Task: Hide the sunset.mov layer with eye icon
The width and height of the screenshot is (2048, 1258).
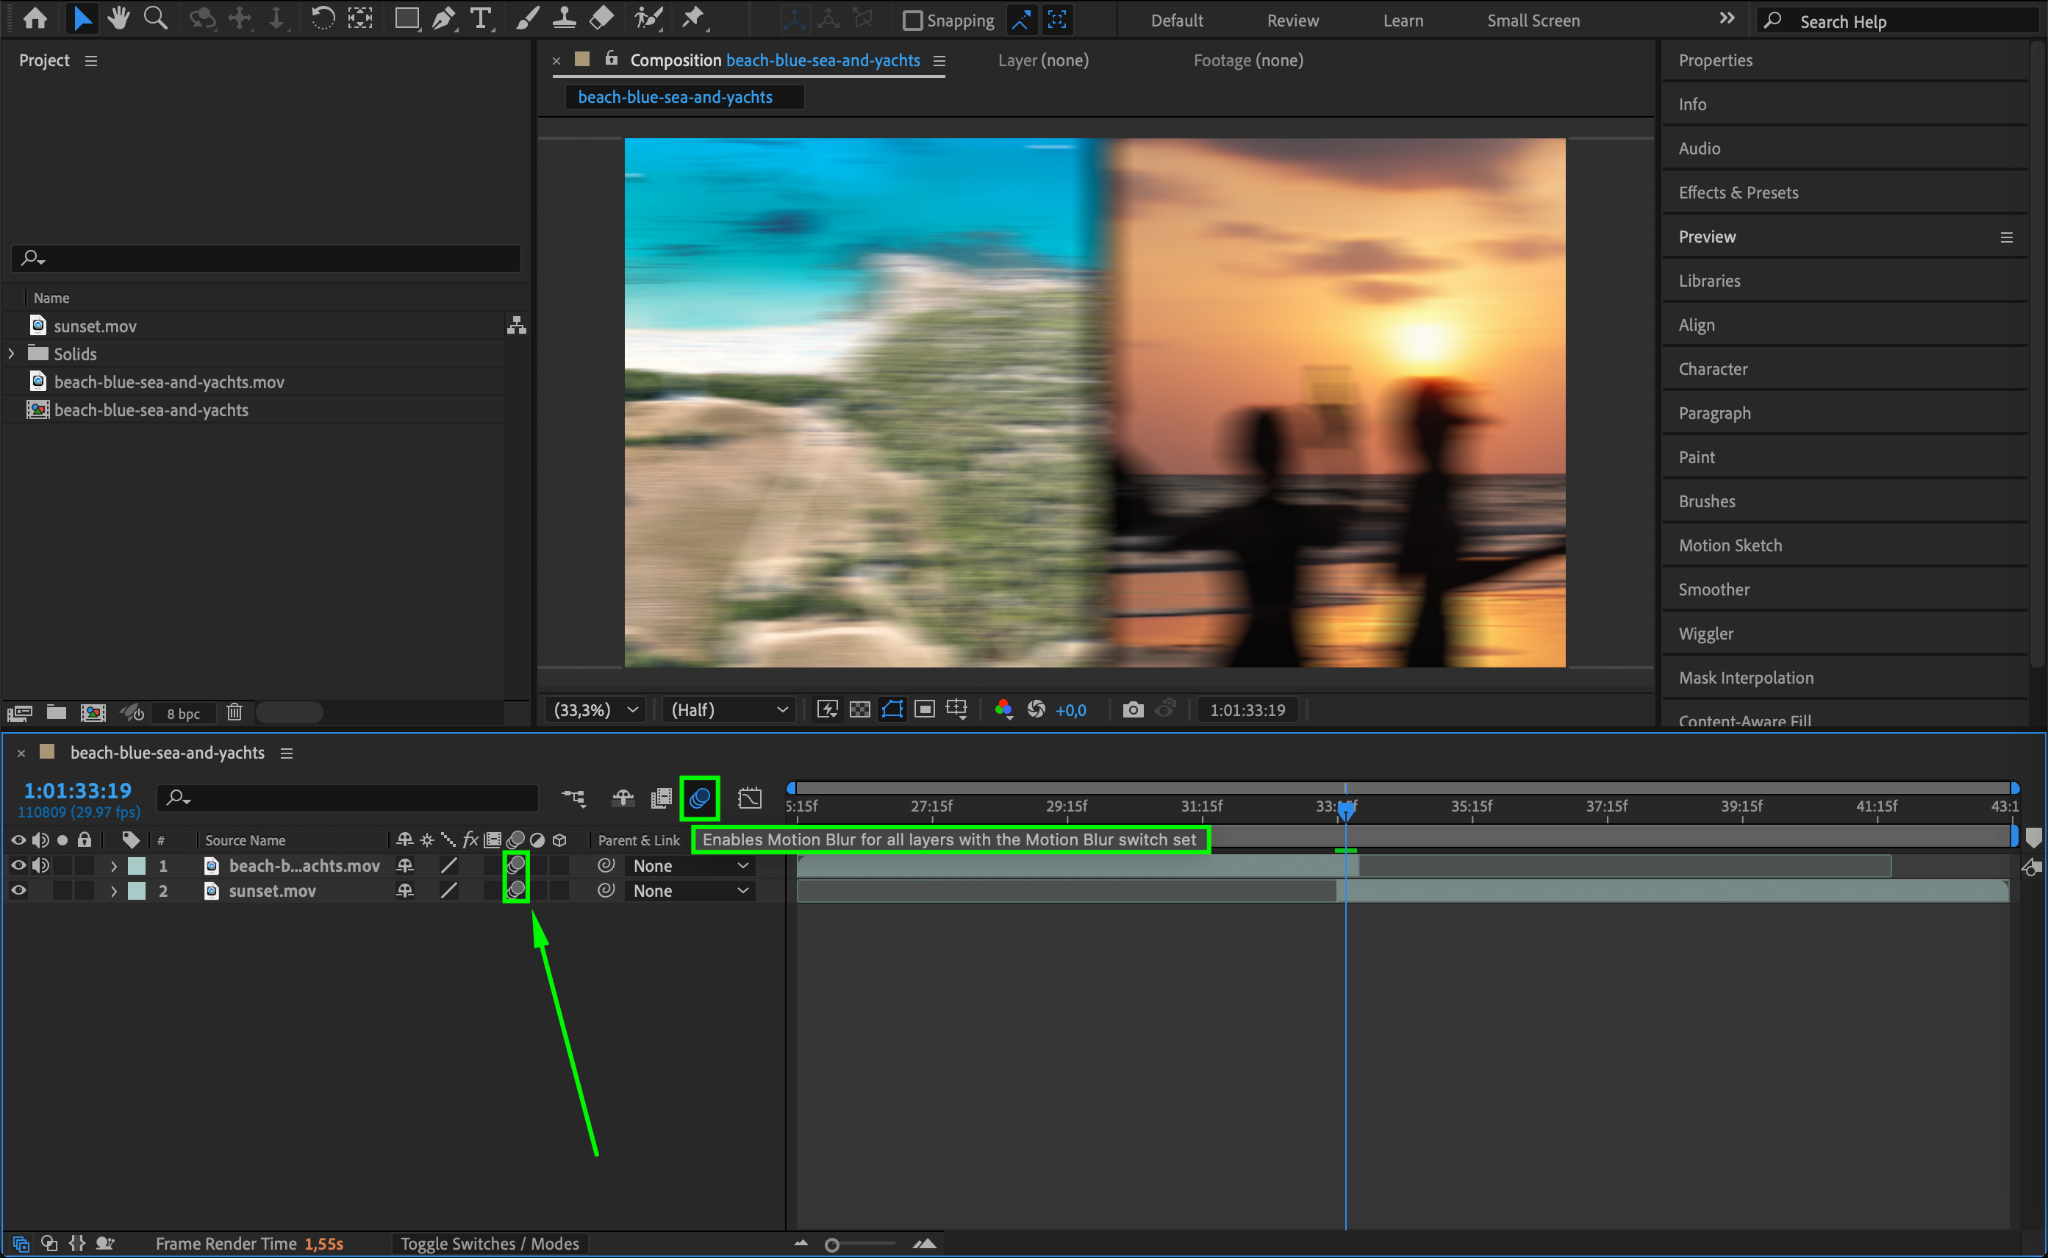Action: 18,891
